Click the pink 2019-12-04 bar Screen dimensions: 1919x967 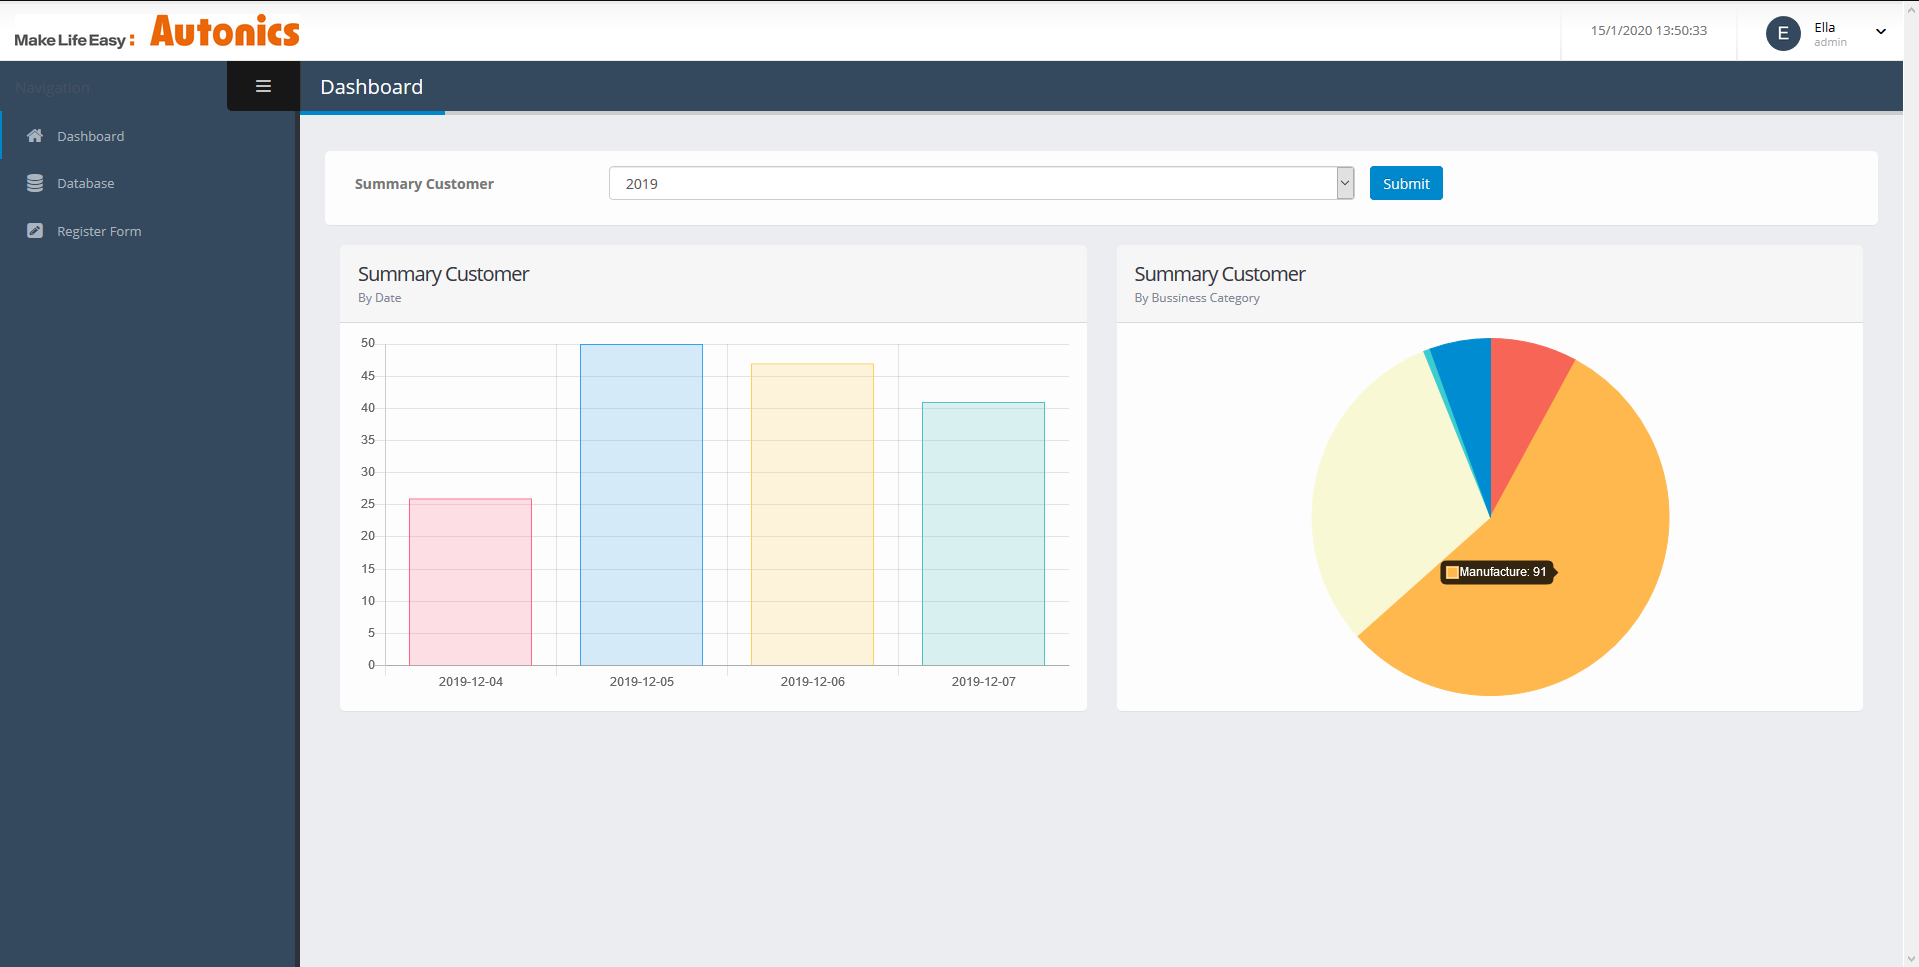tap(470, 581)
